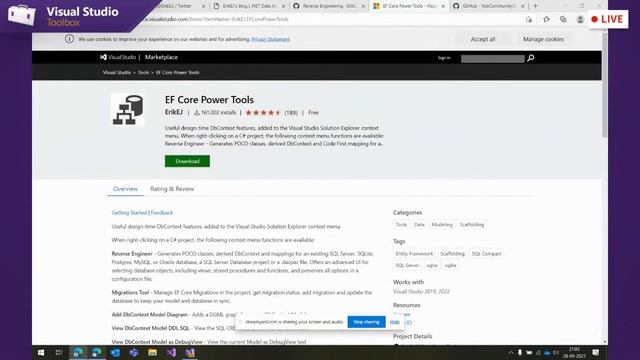Open the Rating & Review tab
The image size is (640, 360).
pyautogui.click(x=172, y=189)
